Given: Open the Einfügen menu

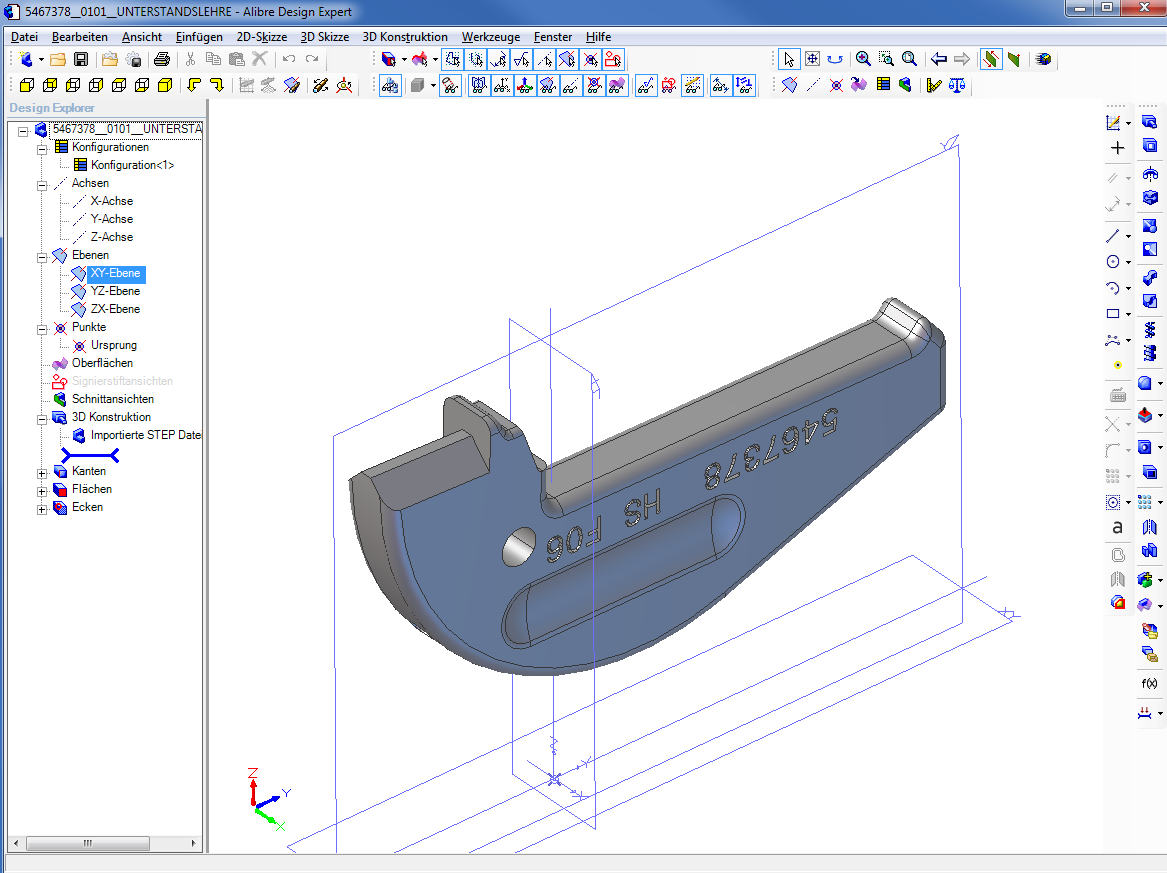Looking at the screenshot, I should [x=199, y=36].
